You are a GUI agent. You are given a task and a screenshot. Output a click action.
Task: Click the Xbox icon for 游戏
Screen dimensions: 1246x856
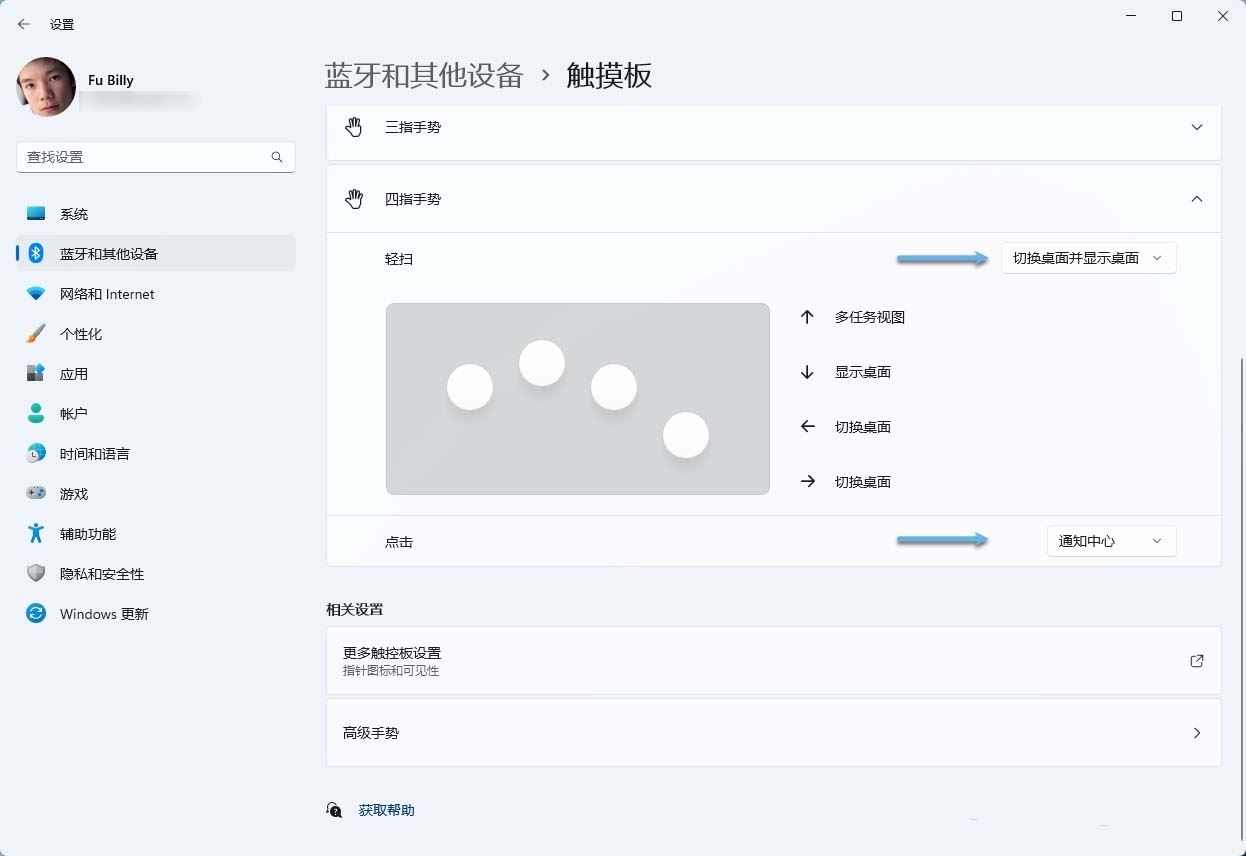click(x=36, y=493)
